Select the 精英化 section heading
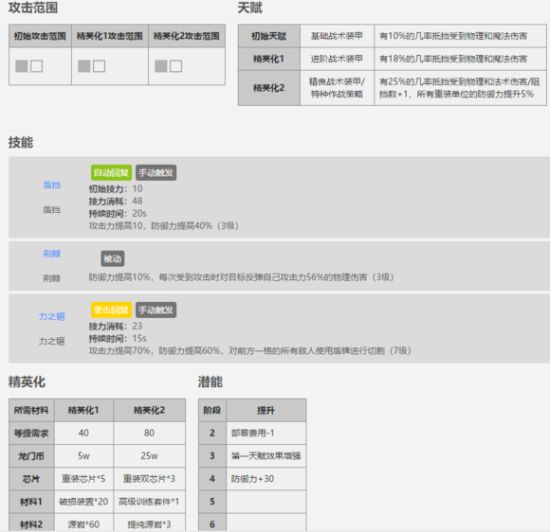 (x=27, y=382)
